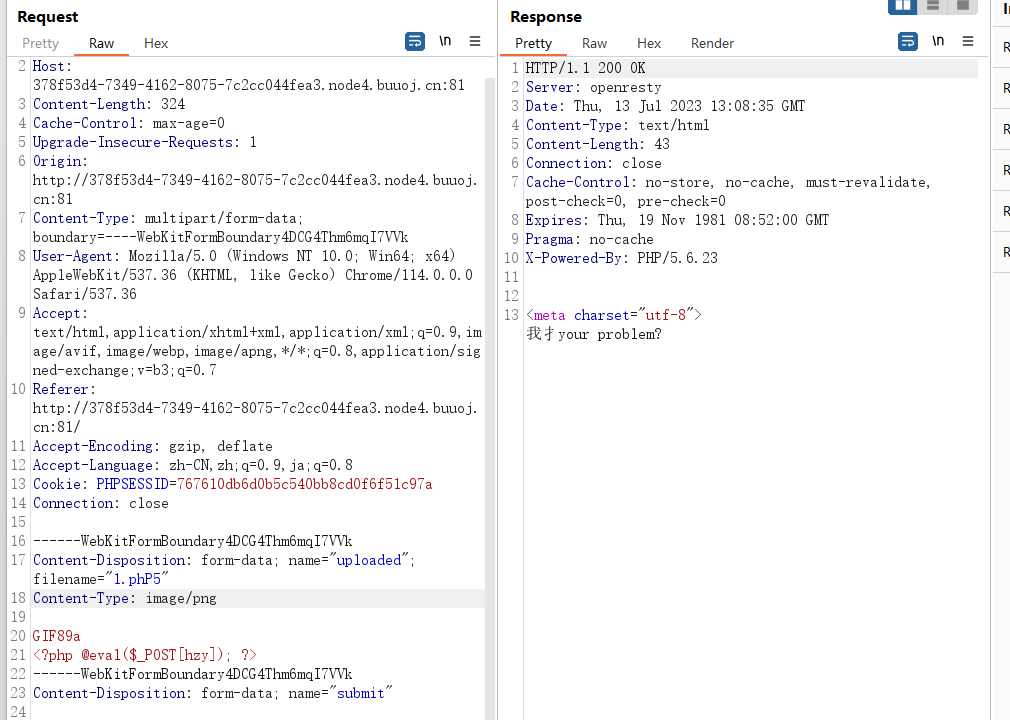Click the PHP eval payload line
The height and width of the screenshot is (720, 1010).
[144, 655]
